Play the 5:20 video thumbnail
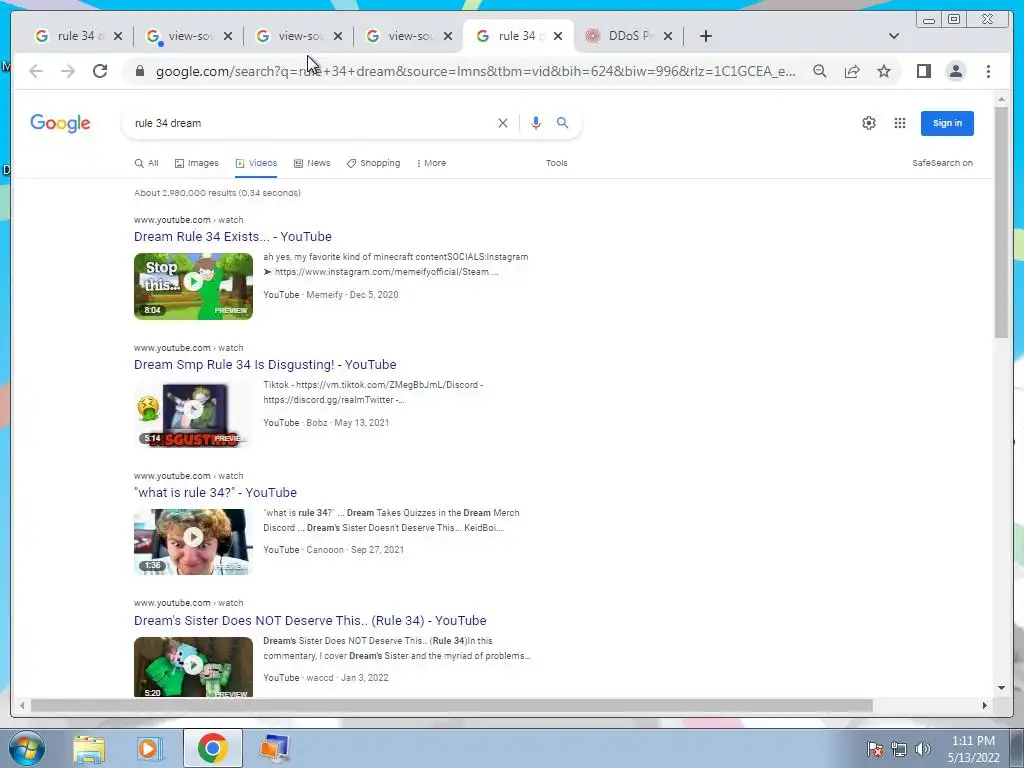 click(x=193, y=667)
